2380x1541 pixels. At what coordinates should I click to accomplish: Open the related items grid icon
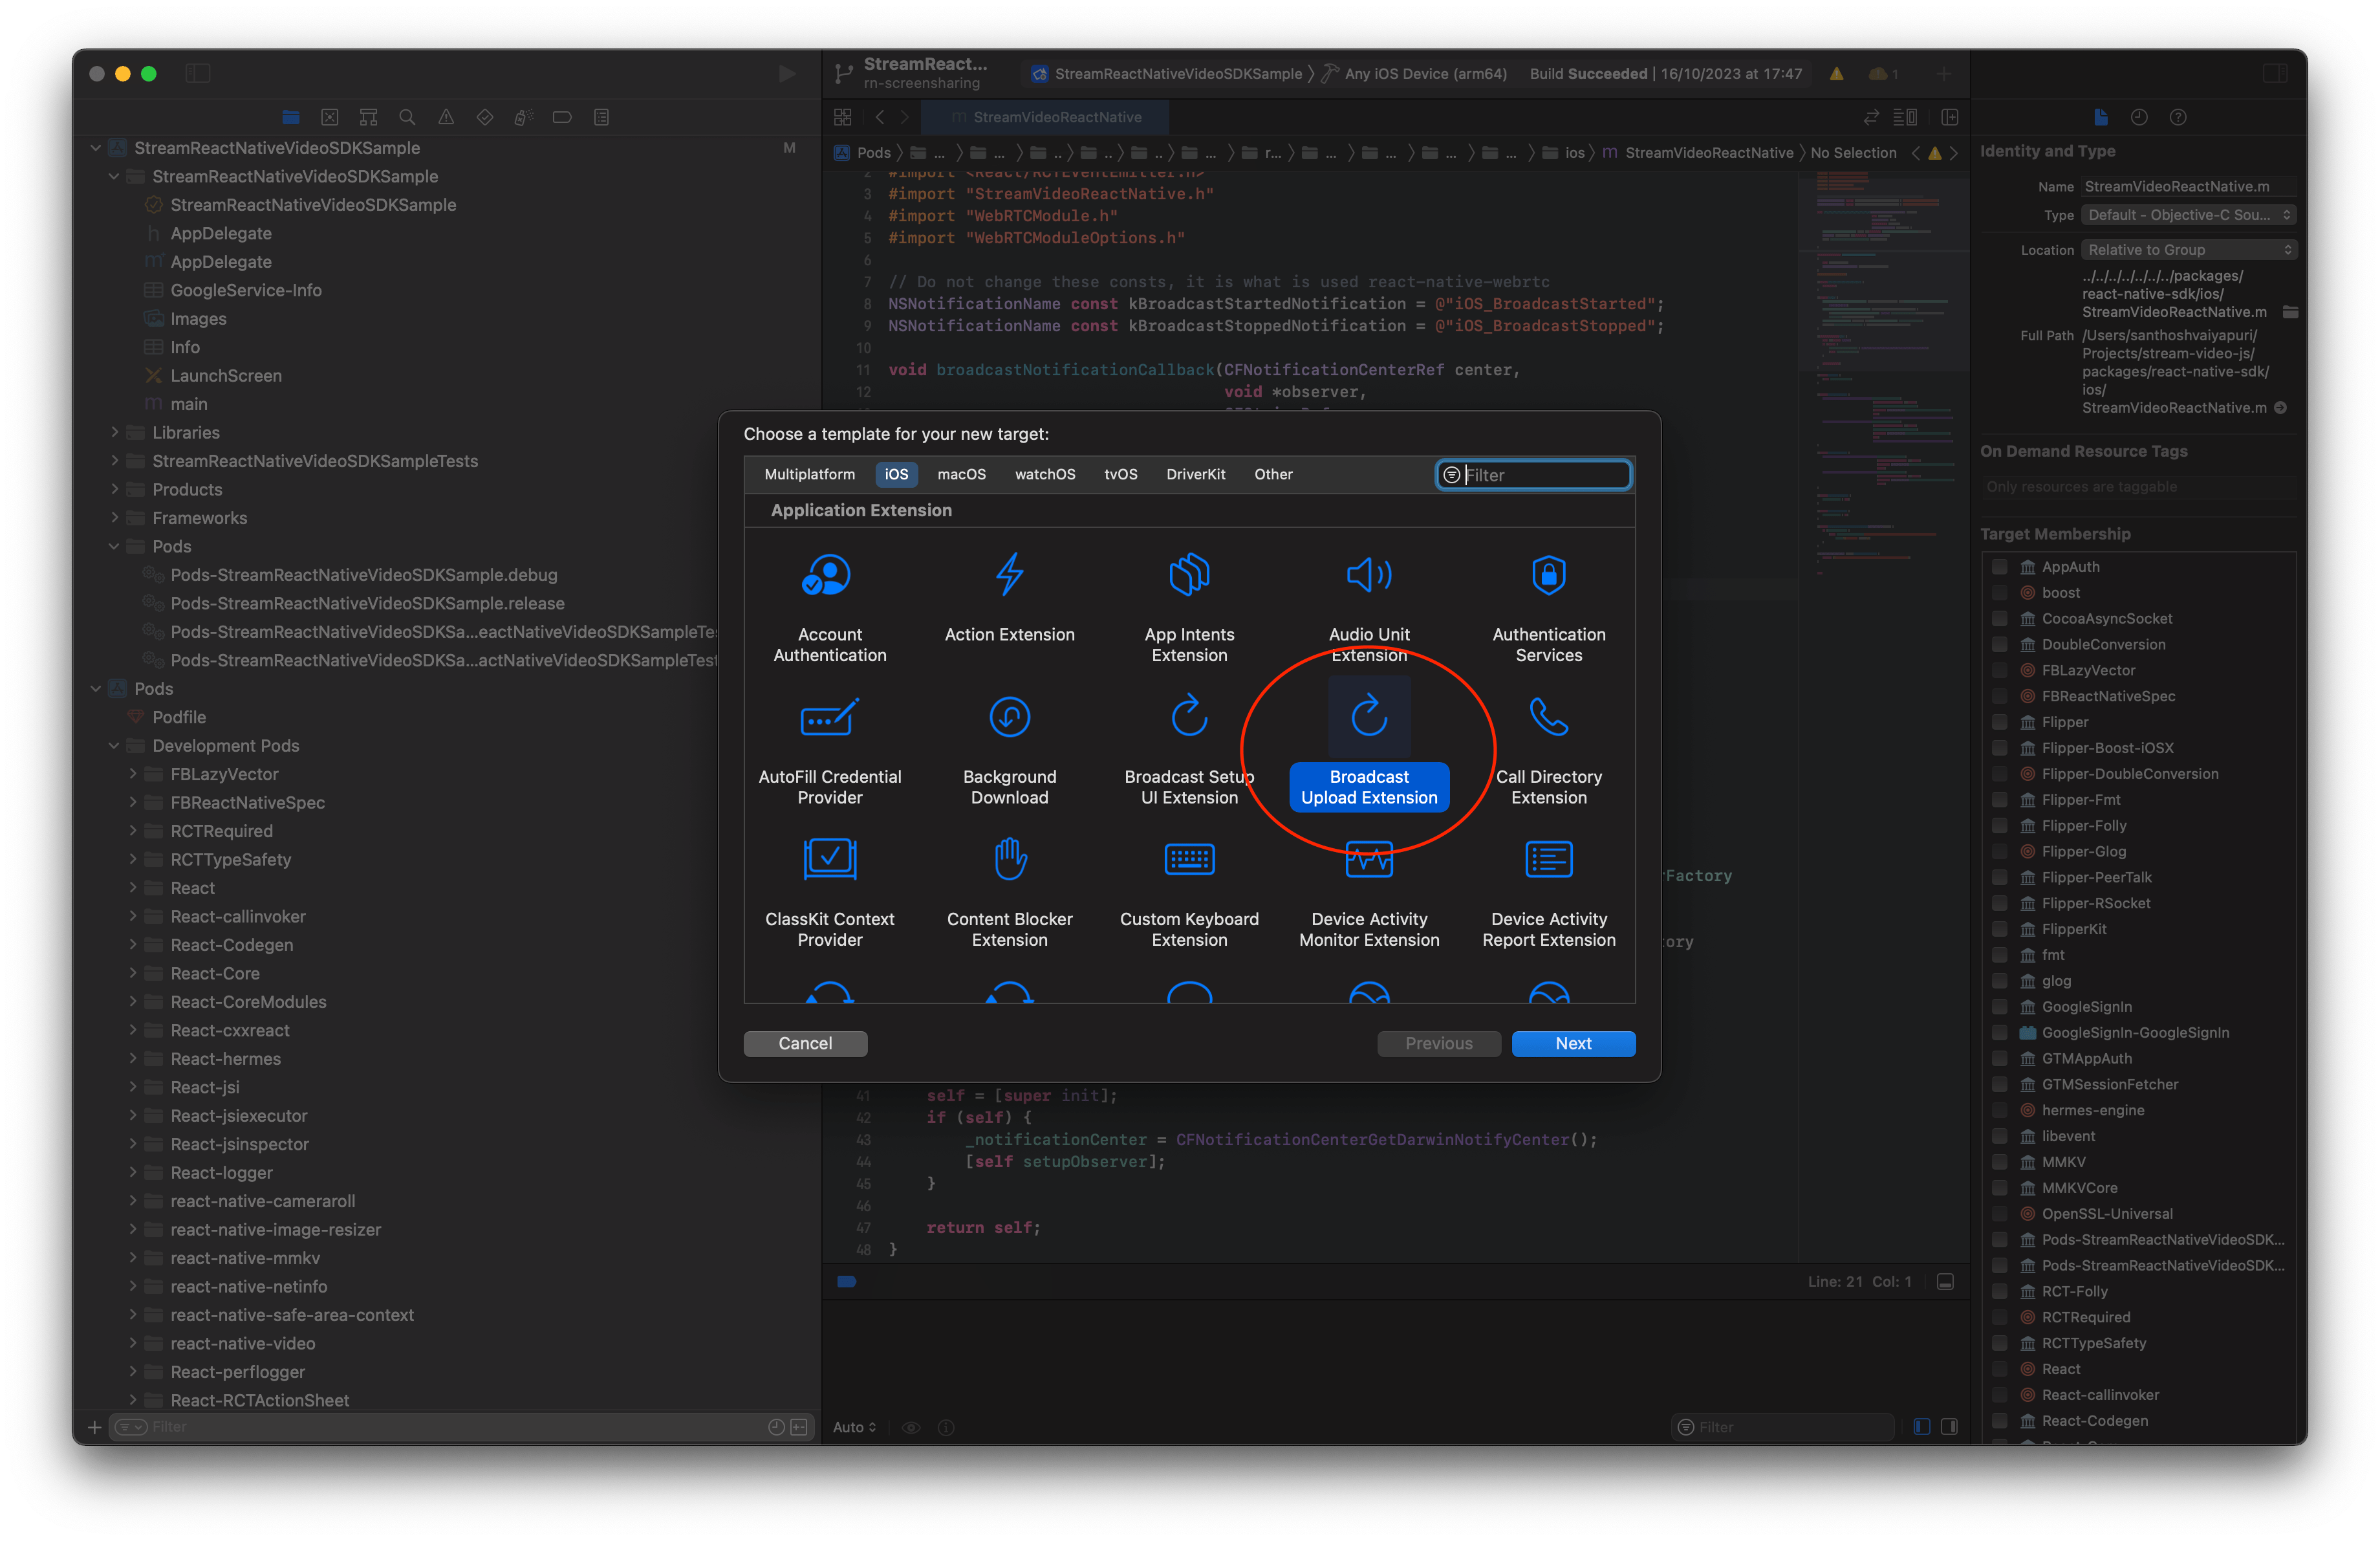843,117
